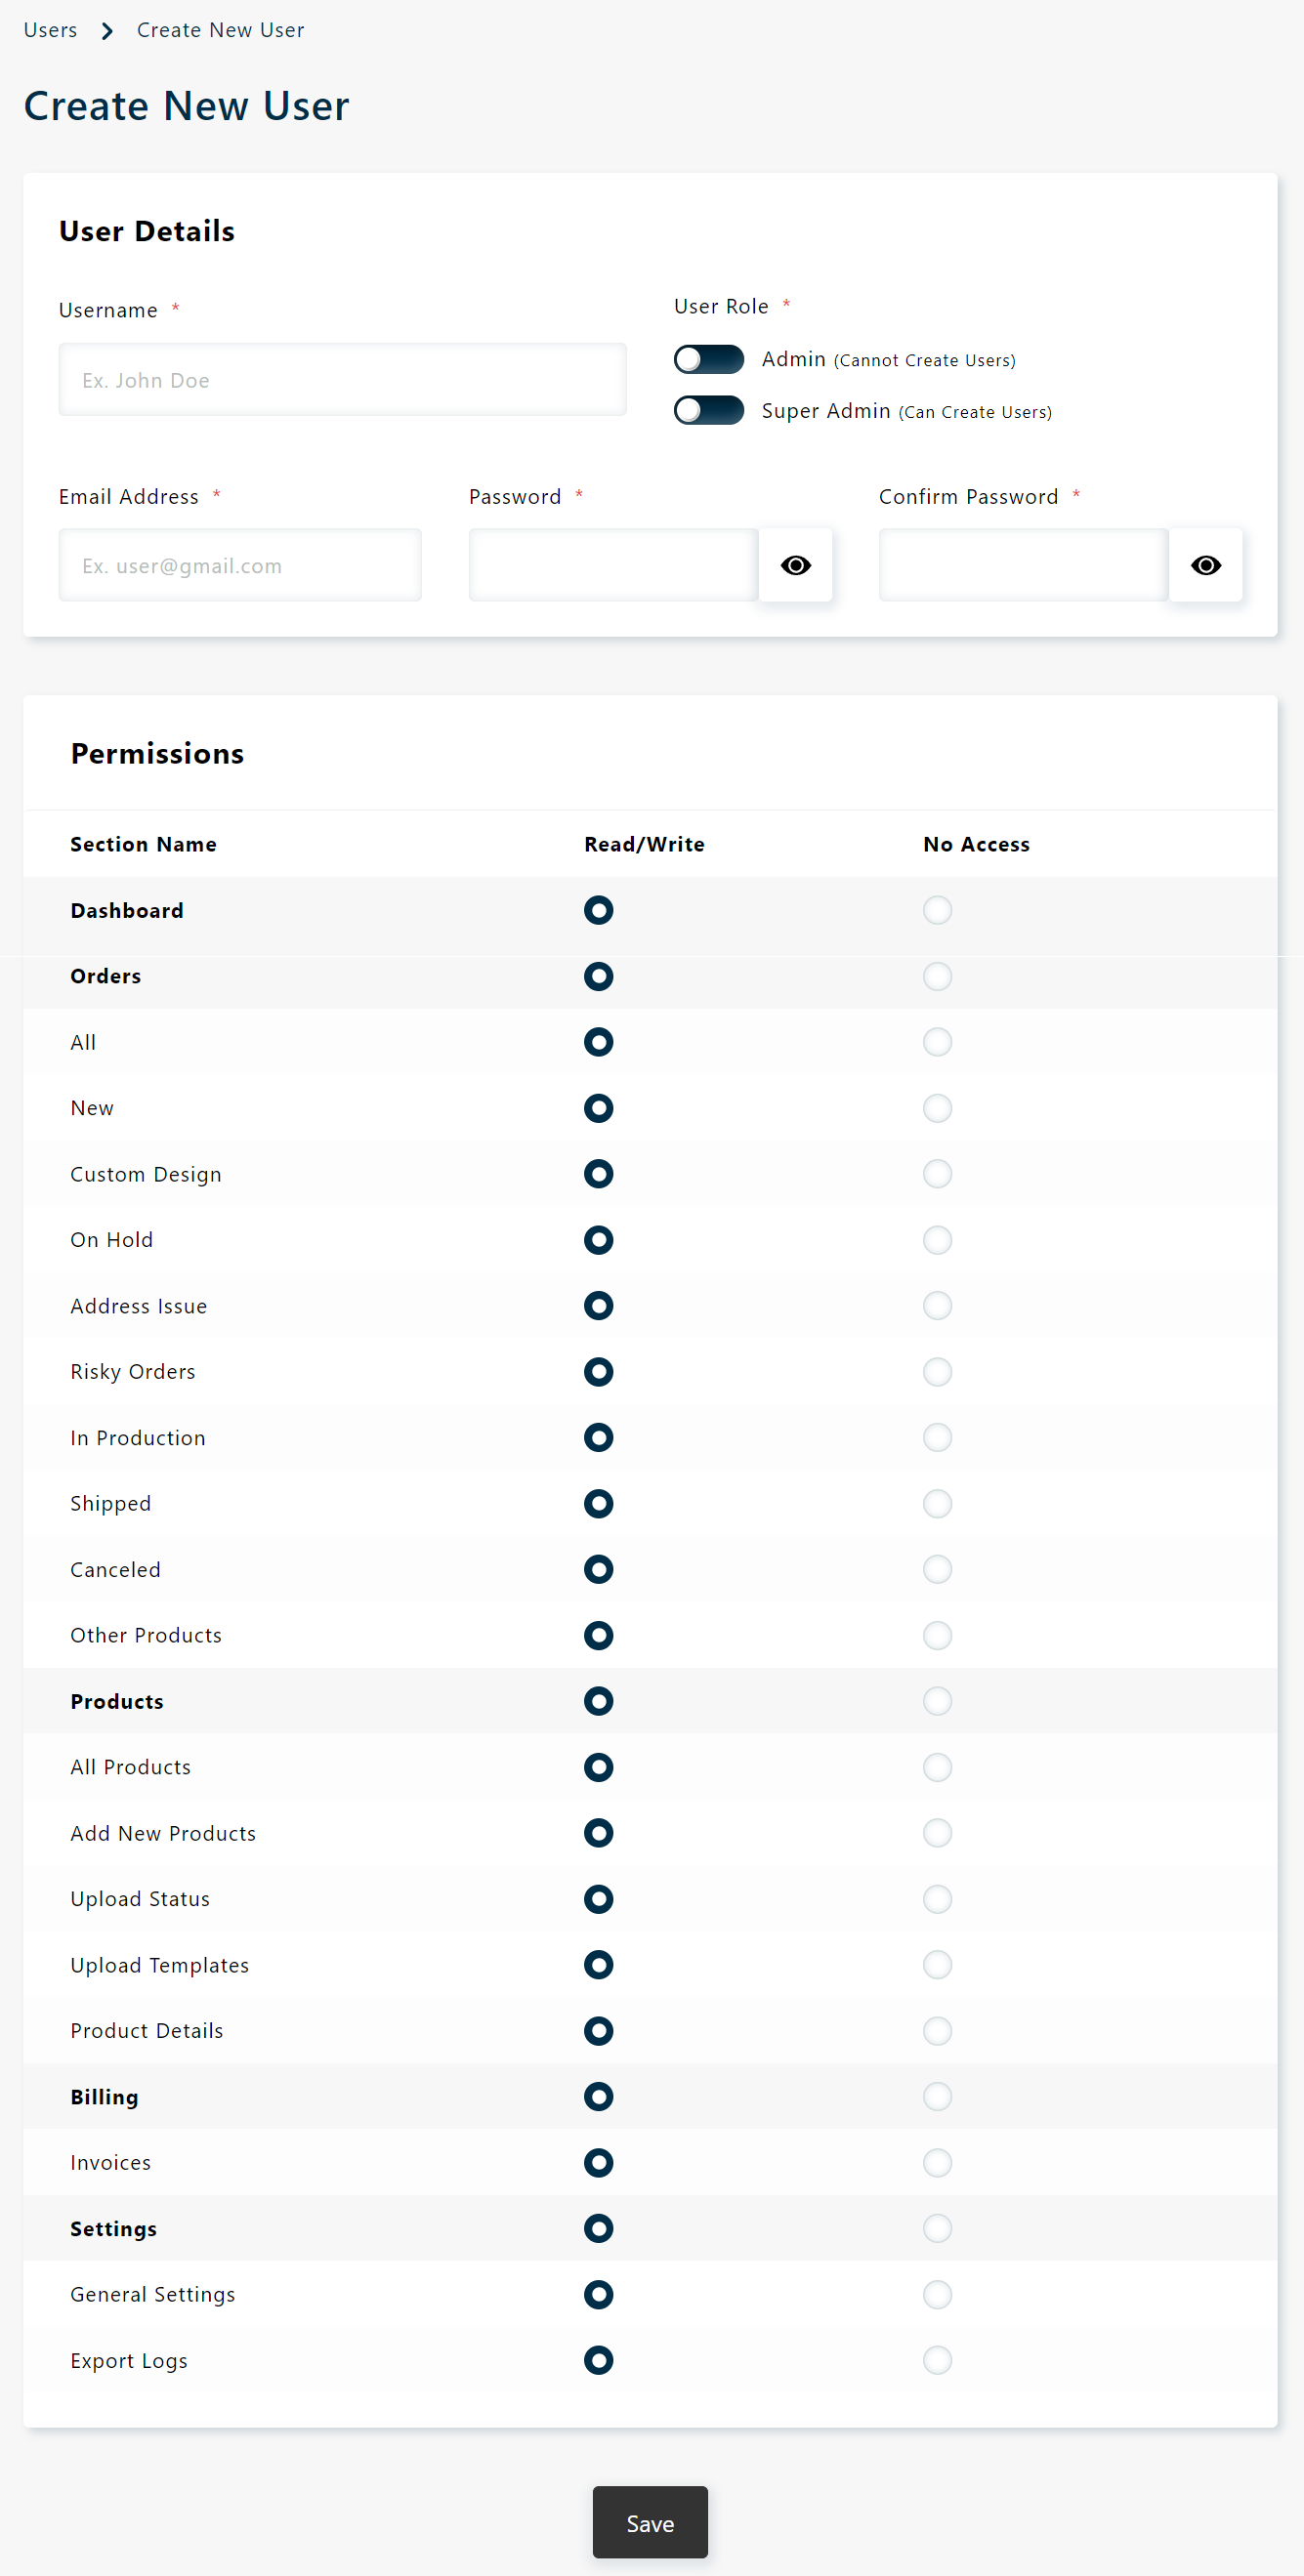Click the Email Address field

coord(240,565)
